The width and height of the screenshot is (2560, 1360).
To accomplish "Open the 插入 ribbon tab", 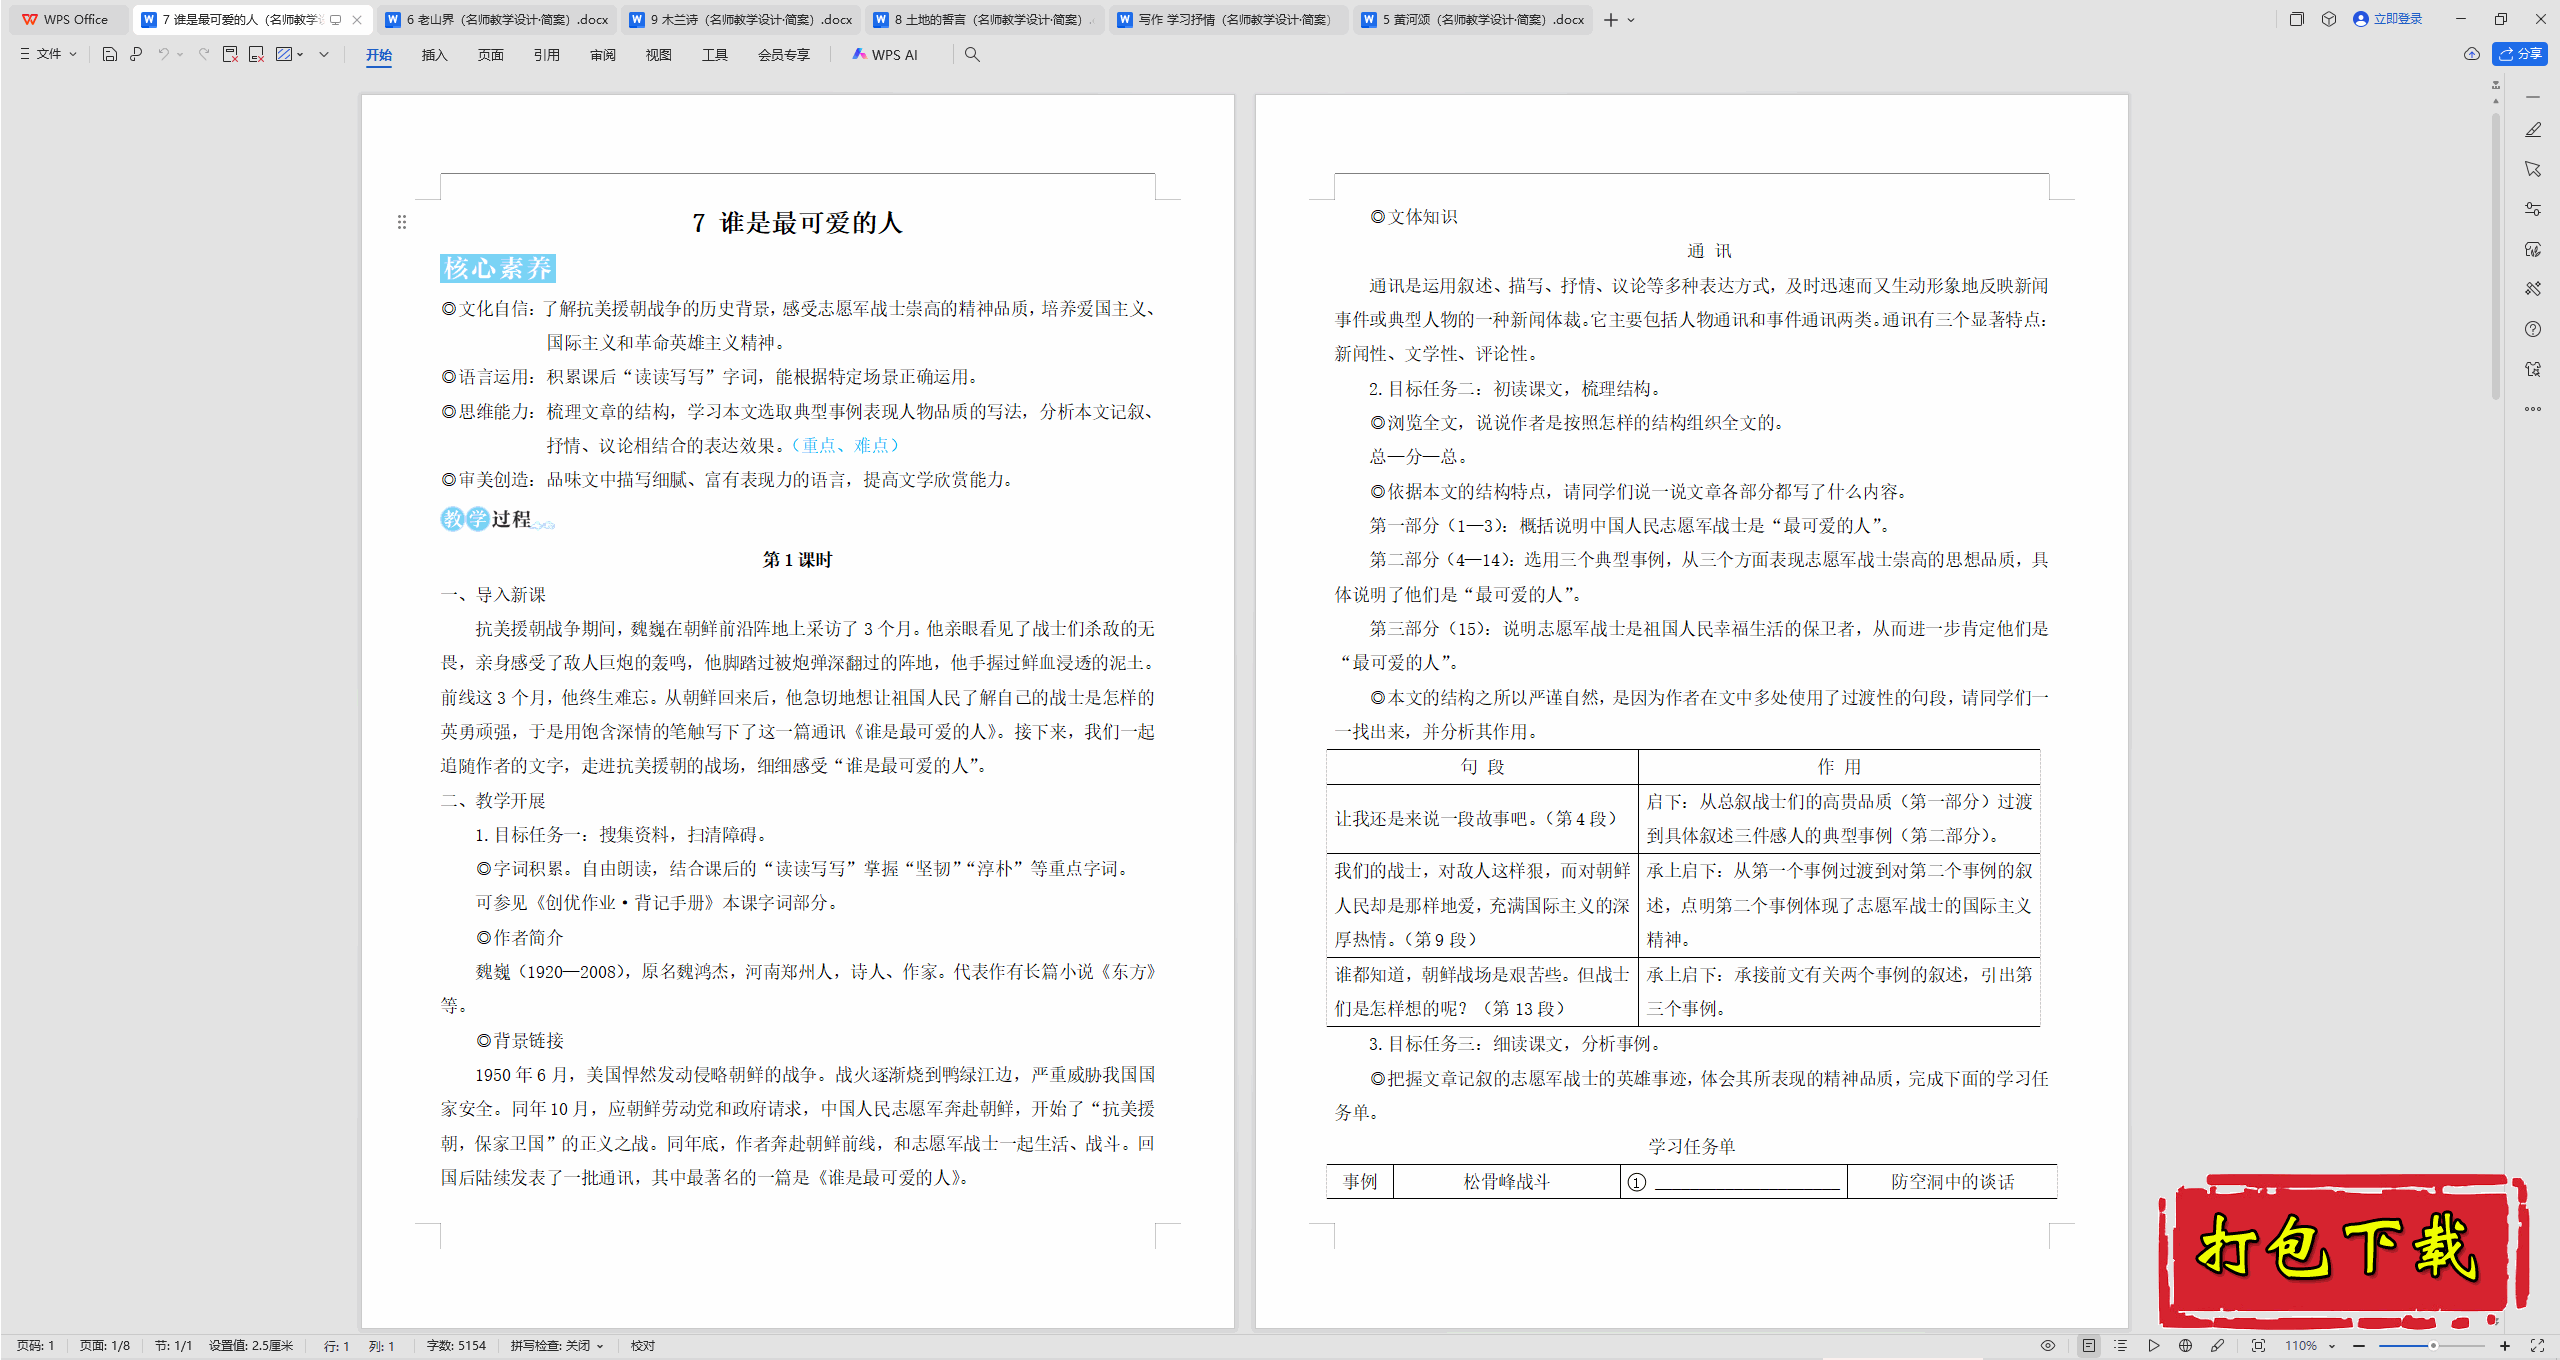I will tap(435, 55).
